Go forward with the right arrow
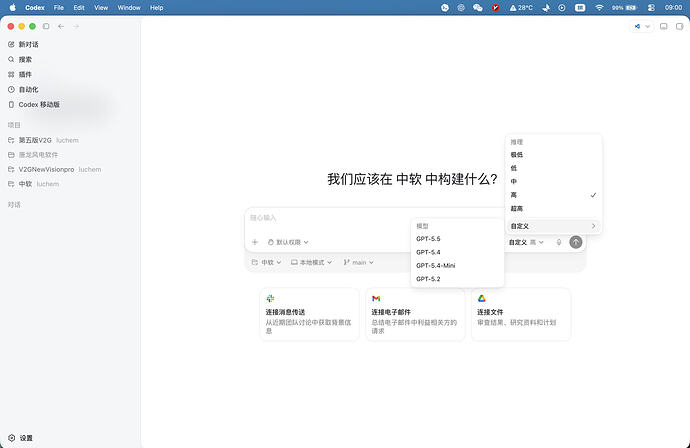The width and height of the screenshot is (690, 448). pos(76,26)
